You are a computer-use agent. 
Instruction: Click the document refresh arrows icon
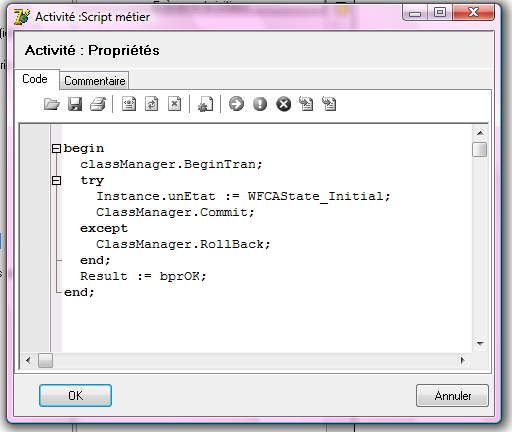[x=152, y=104]
